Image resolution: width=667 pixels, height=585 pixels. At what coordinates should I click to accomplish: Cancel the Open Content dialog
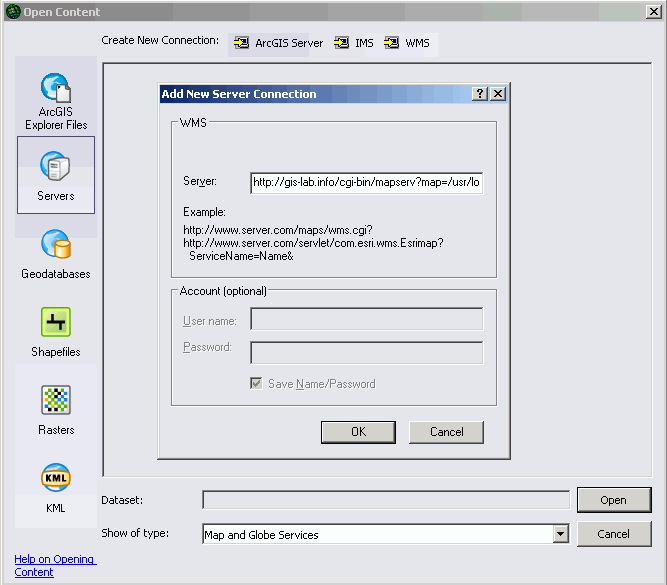[x=614, y=534]
